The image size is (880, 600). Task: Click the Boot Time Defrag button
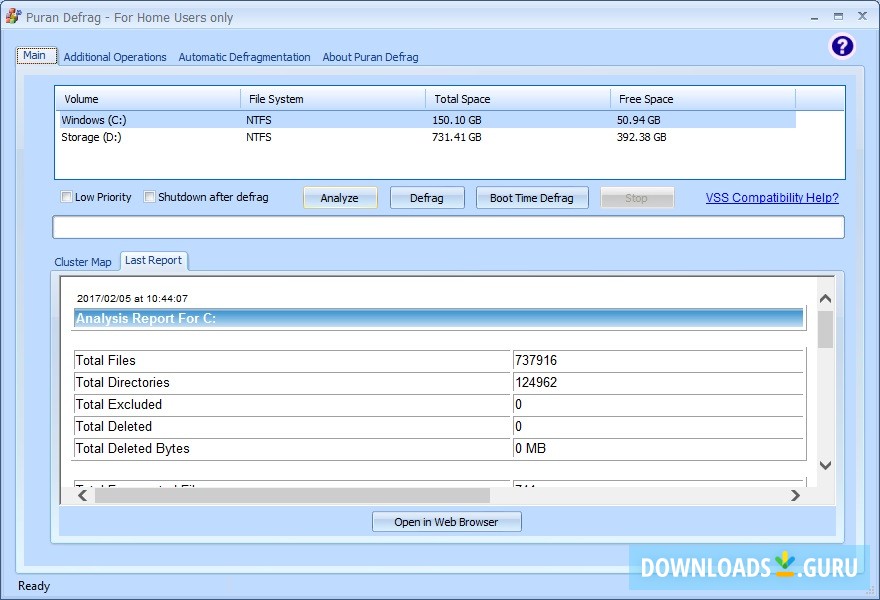pos(531,198)
